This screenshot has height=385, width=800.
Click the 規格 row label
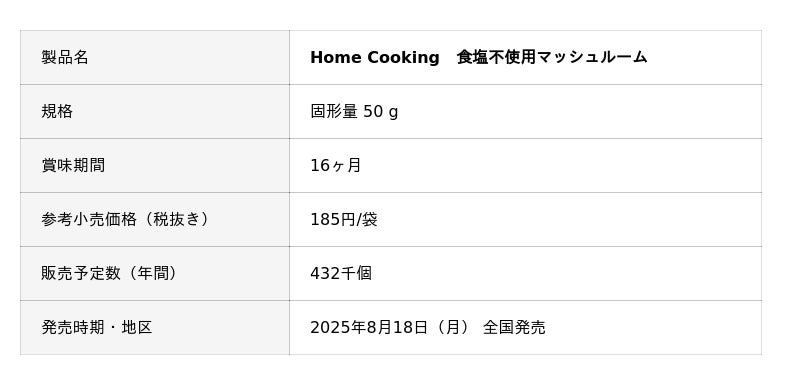pos(155,111)
